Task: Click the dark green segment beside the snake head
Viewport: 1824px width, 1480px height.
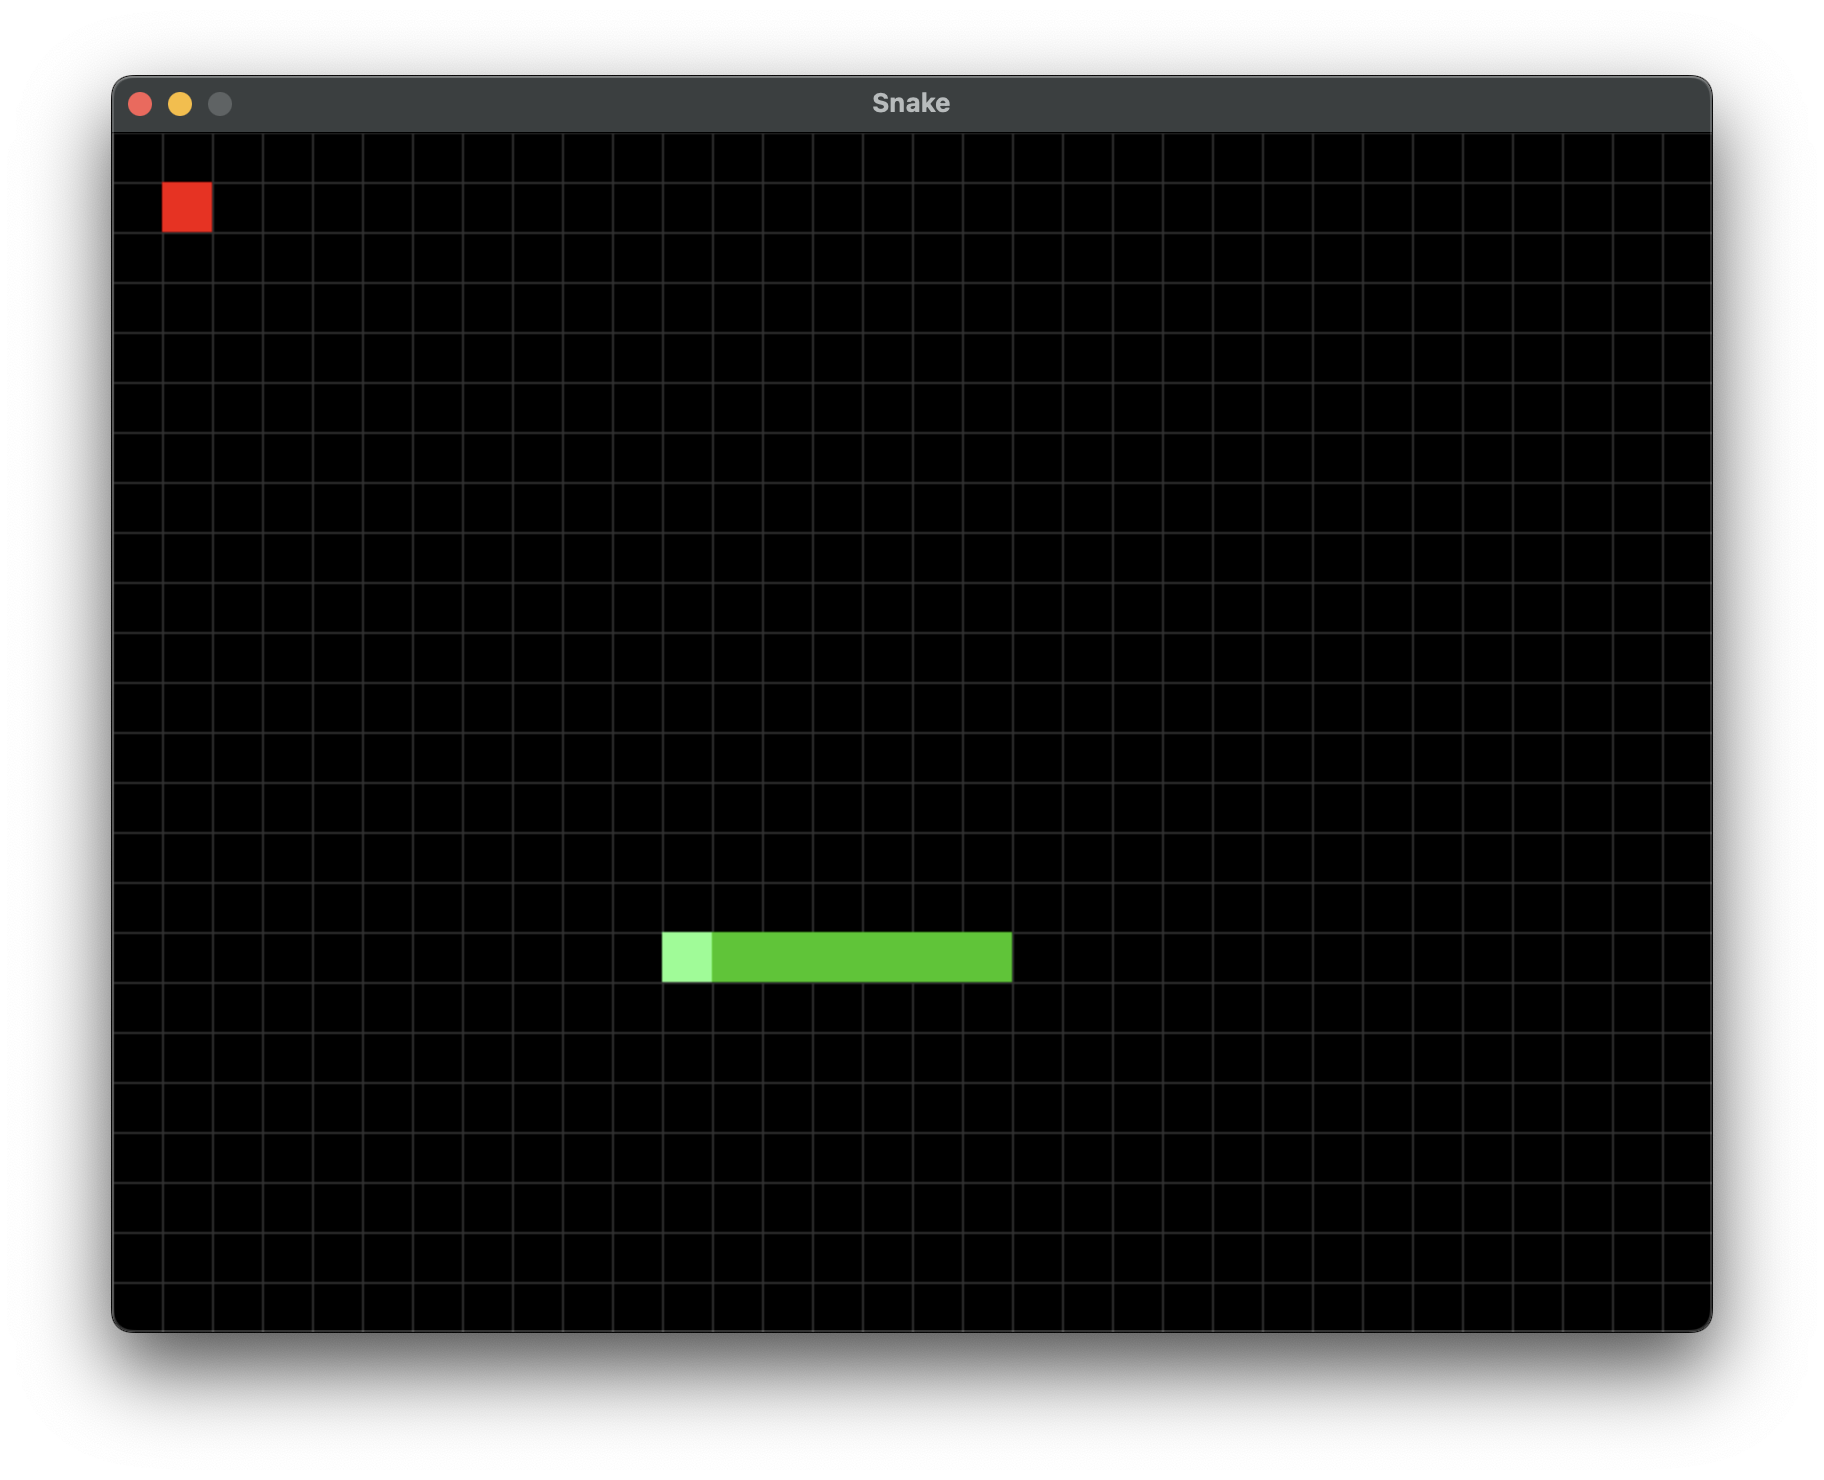Action: pos(737,957)
